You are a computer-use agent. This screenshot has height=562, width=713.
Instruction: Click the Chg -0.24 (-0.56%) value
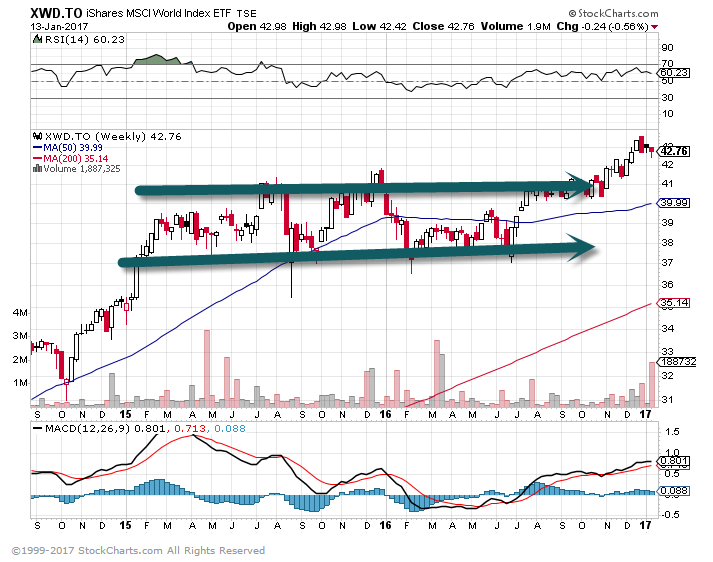pos(603,26)
